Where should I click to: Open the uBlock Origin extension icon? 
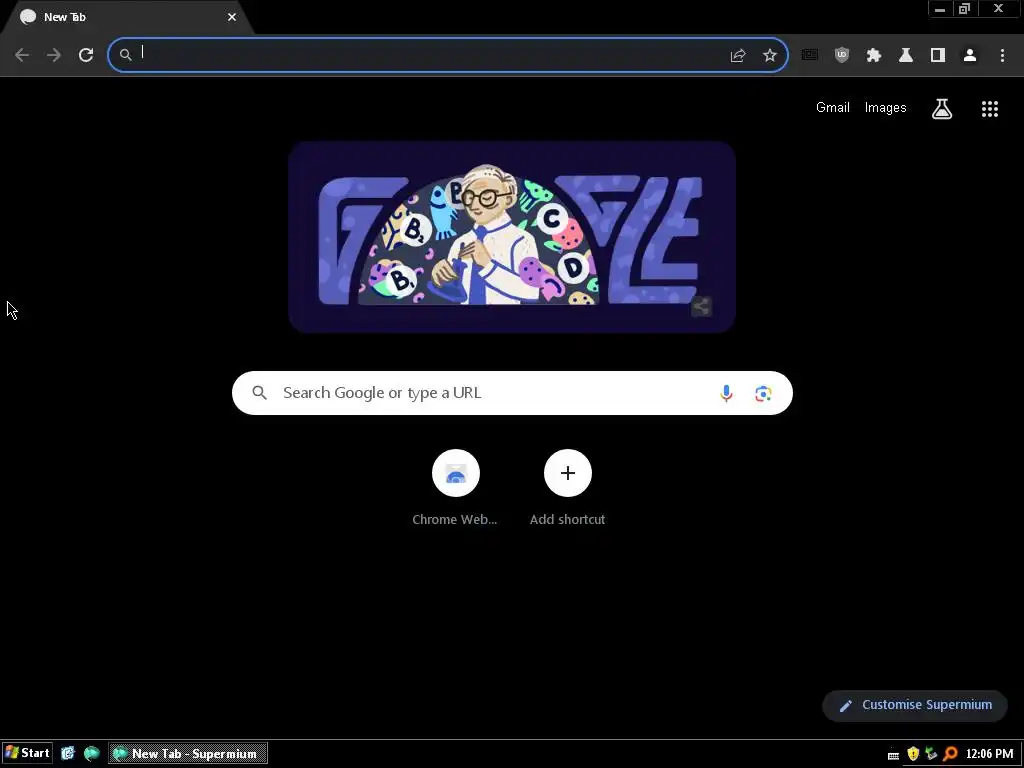(x=842, y=56)
